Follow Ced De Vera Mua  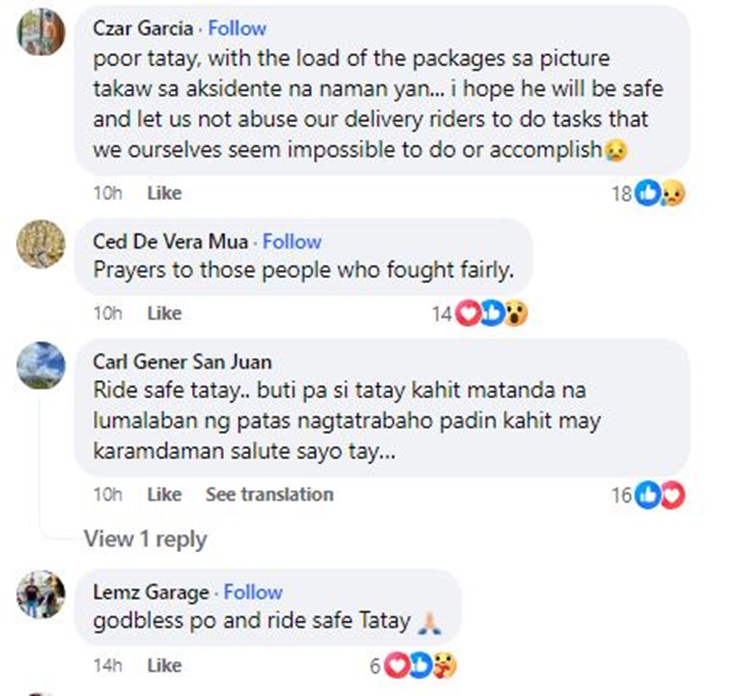point(292,242)
